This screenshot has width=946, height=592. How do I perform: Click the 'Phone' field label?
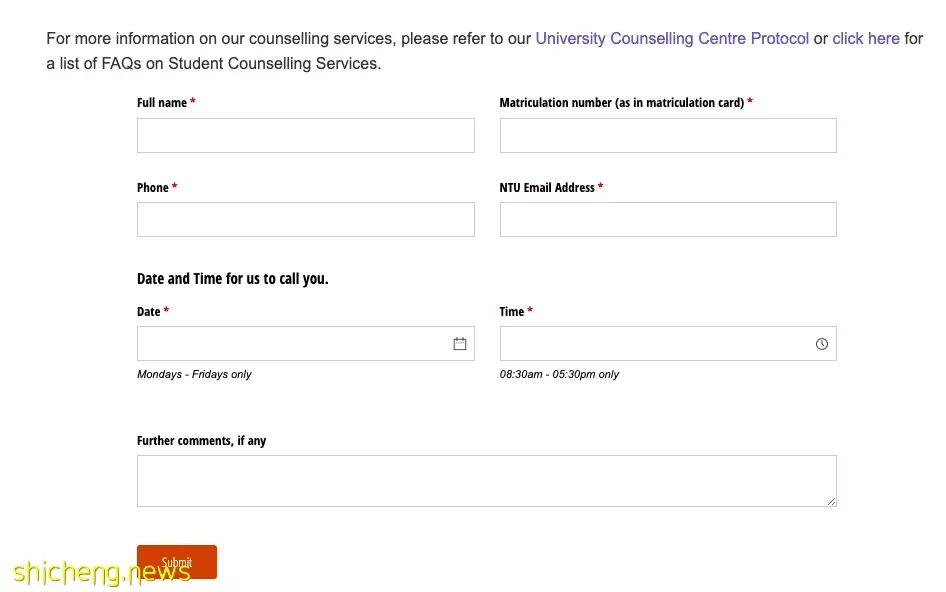[x=153, y=188]
